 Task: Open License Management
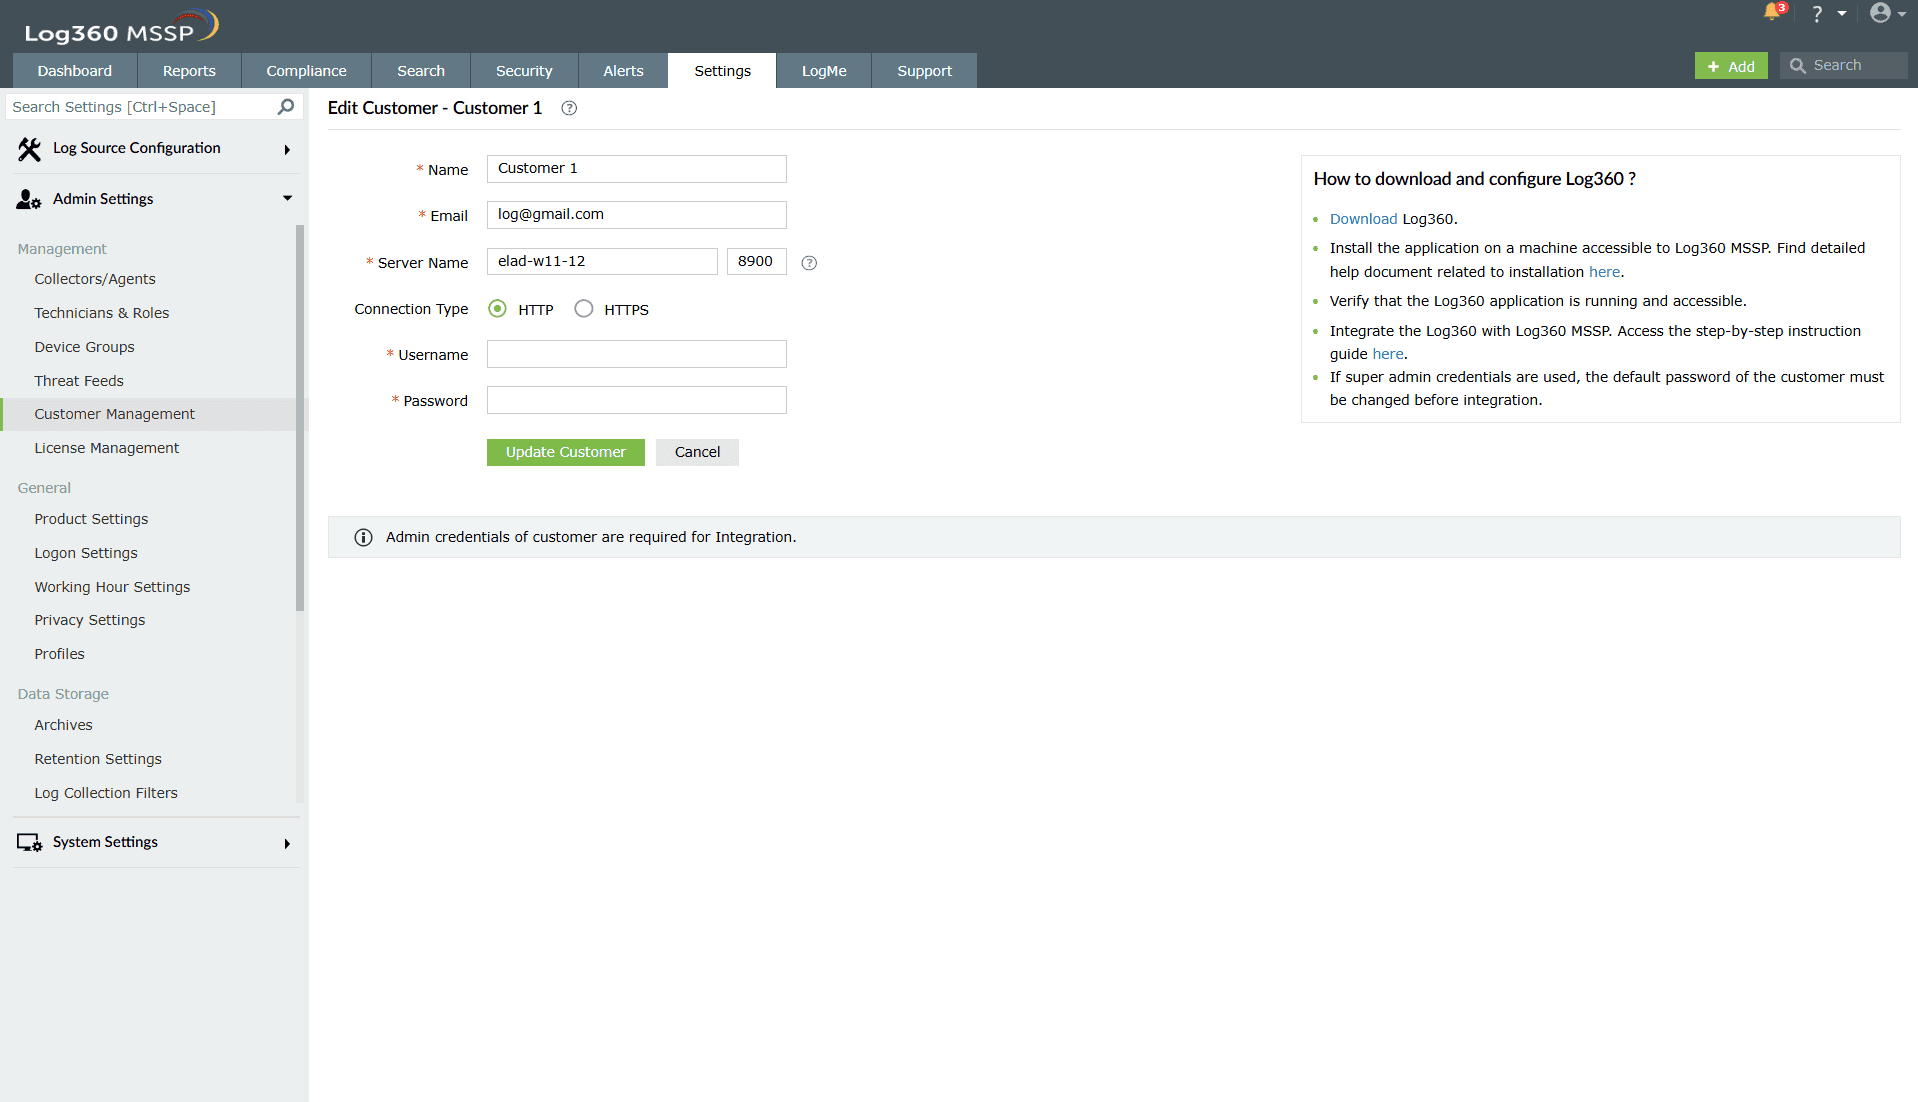(107, 448)
